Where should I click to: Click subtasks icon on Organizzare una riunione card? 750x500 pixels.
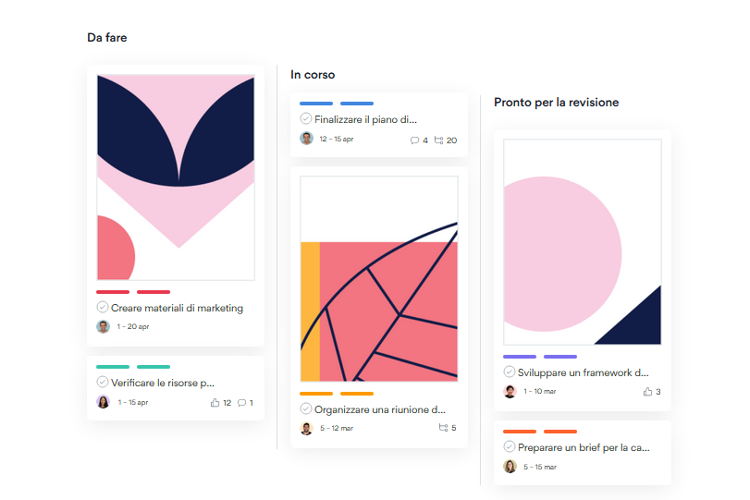[443, 428]
